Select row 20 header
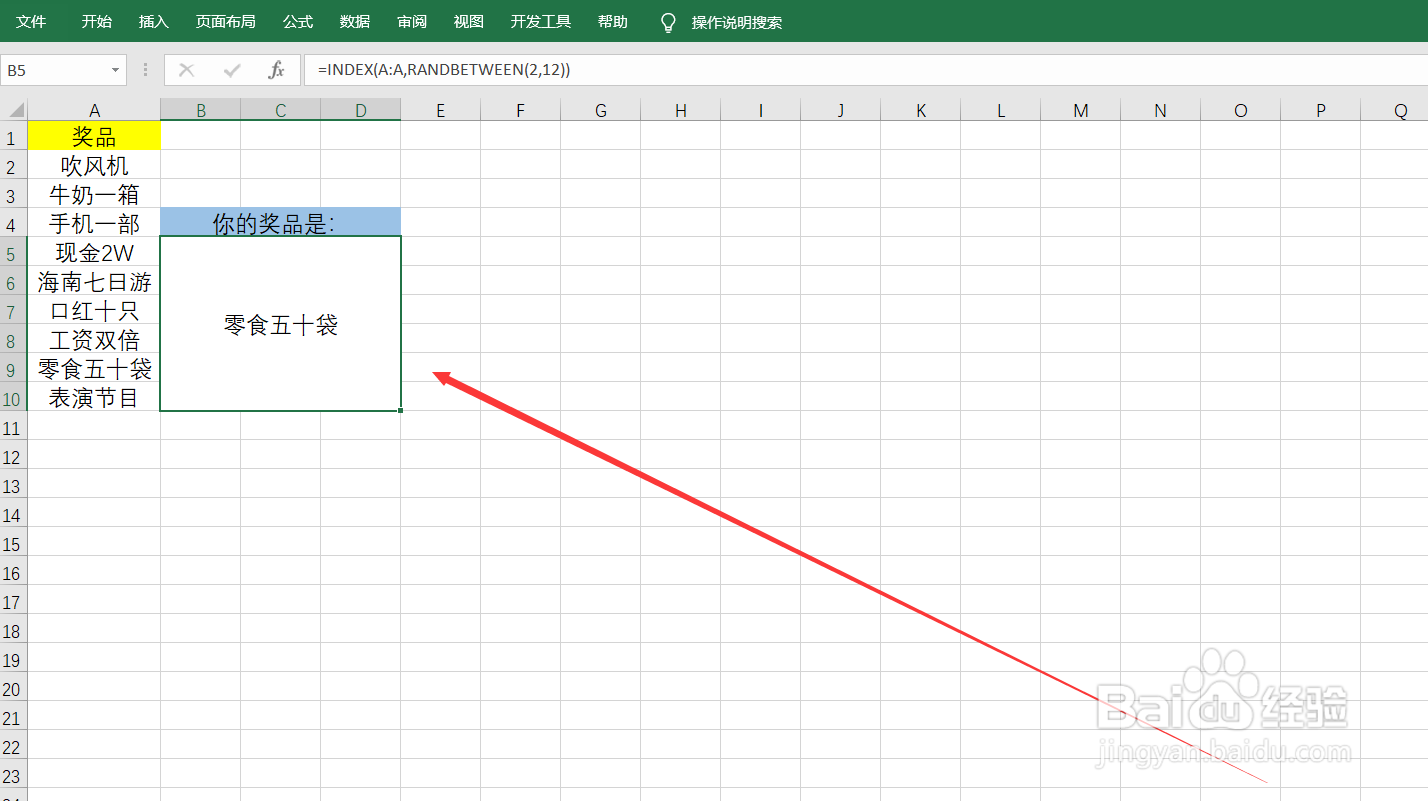 [x=13, y=688]
